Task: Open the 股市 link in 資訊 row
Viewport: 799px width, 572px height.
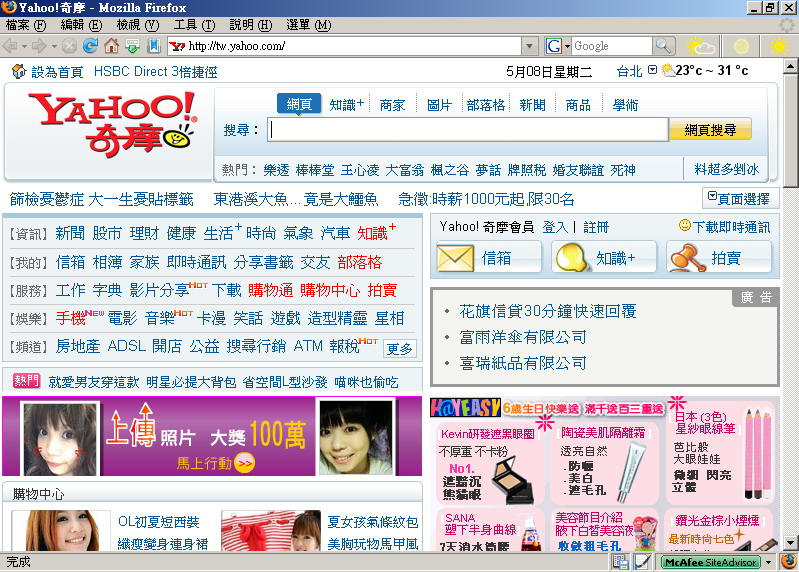Action: [107, 233]
